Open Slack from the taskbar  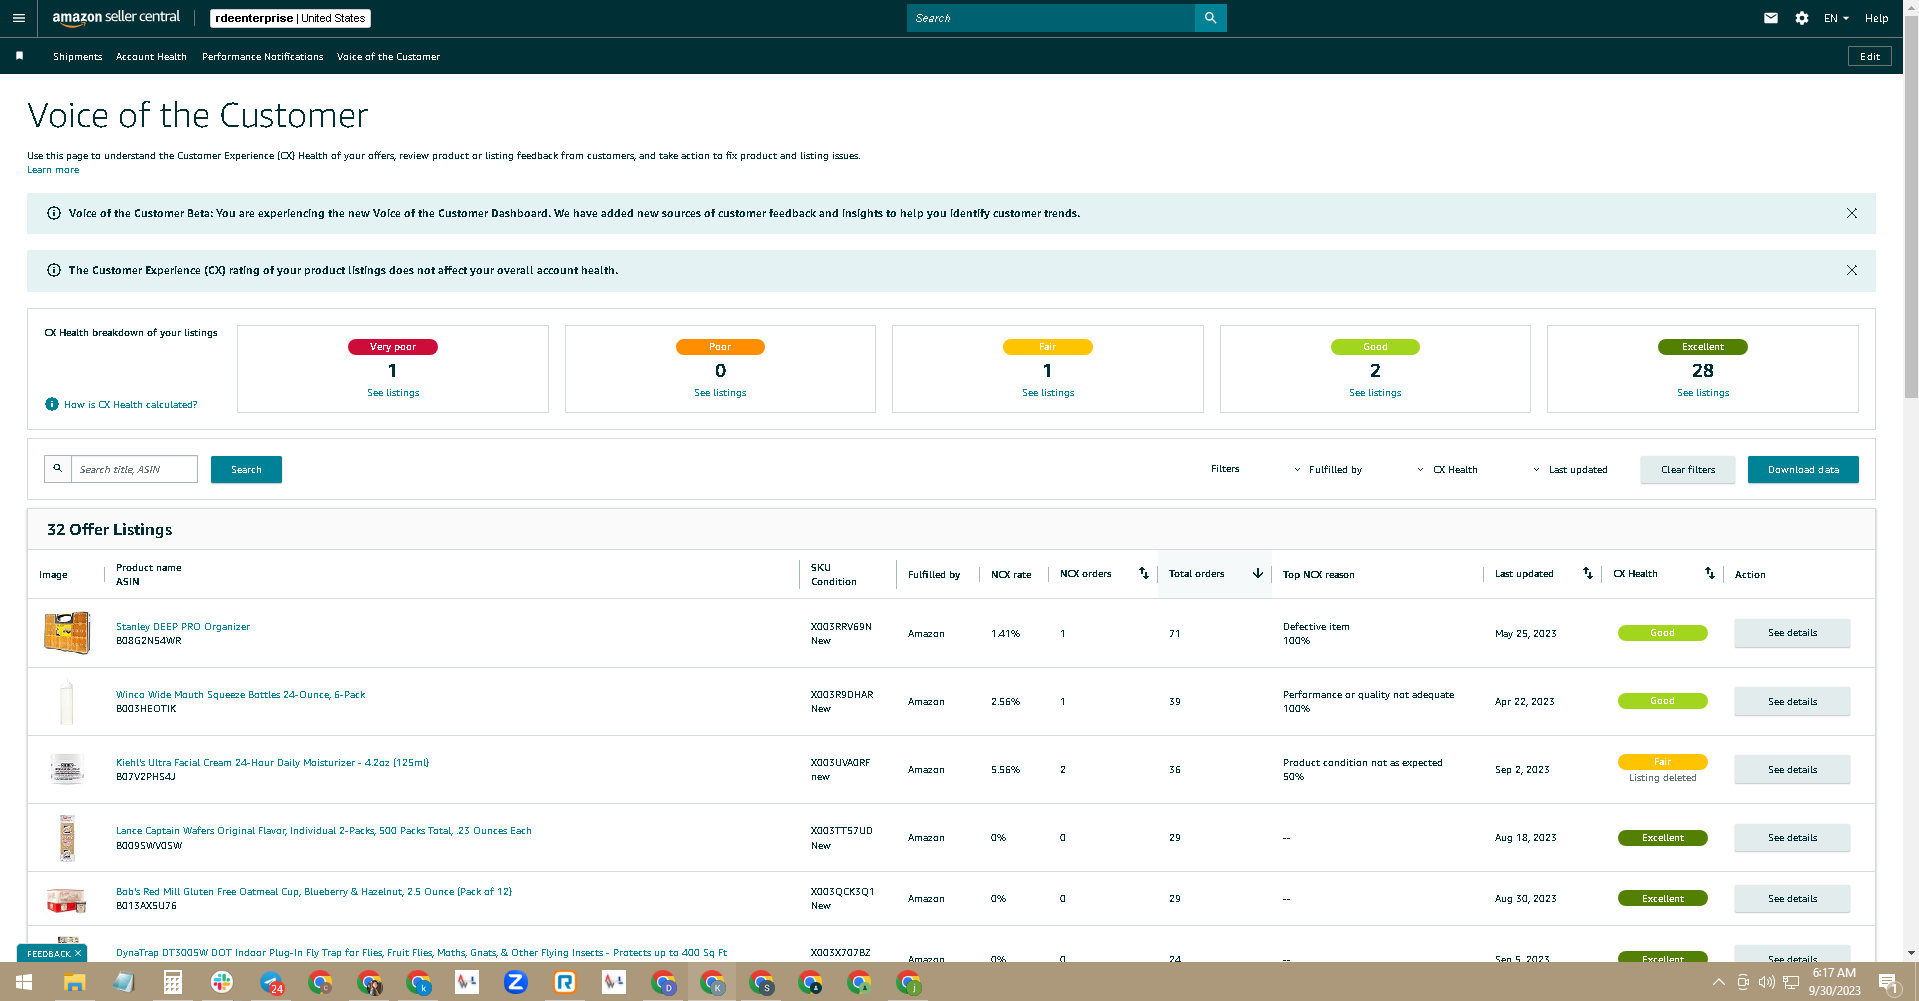pyautogui.click(x=221, y=982)
